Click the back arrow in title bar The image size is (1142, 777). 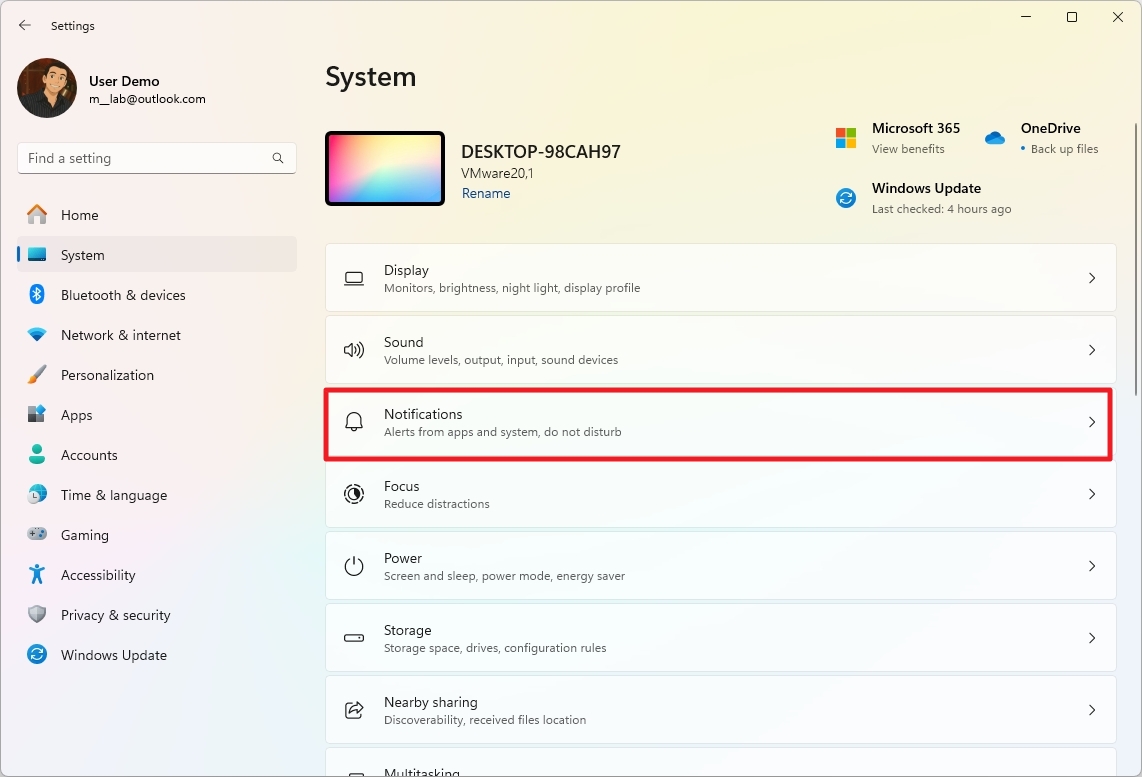click(x=25, y=26)
